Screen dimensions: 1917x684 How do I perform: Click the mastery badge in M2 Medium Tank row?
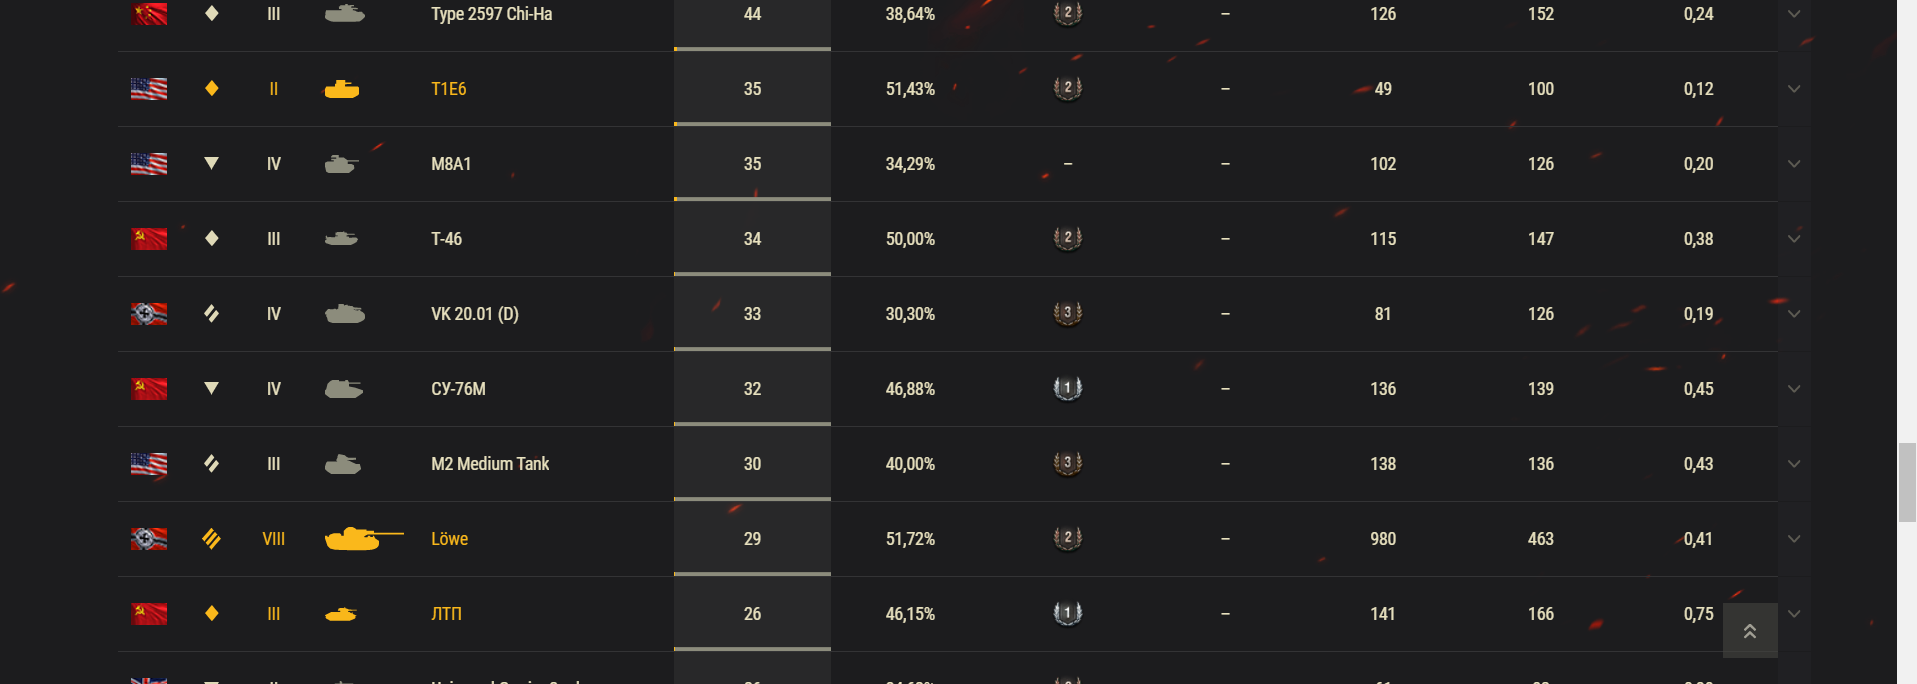(1067, 463)
